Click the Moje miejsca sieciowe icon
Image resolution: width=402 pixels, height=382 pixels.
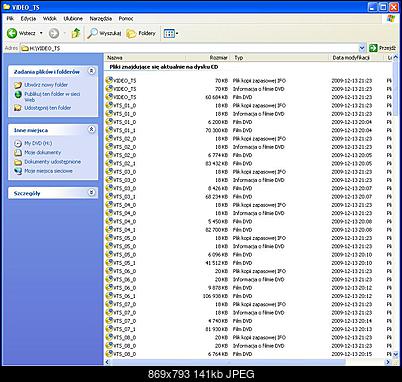(18, 171)
